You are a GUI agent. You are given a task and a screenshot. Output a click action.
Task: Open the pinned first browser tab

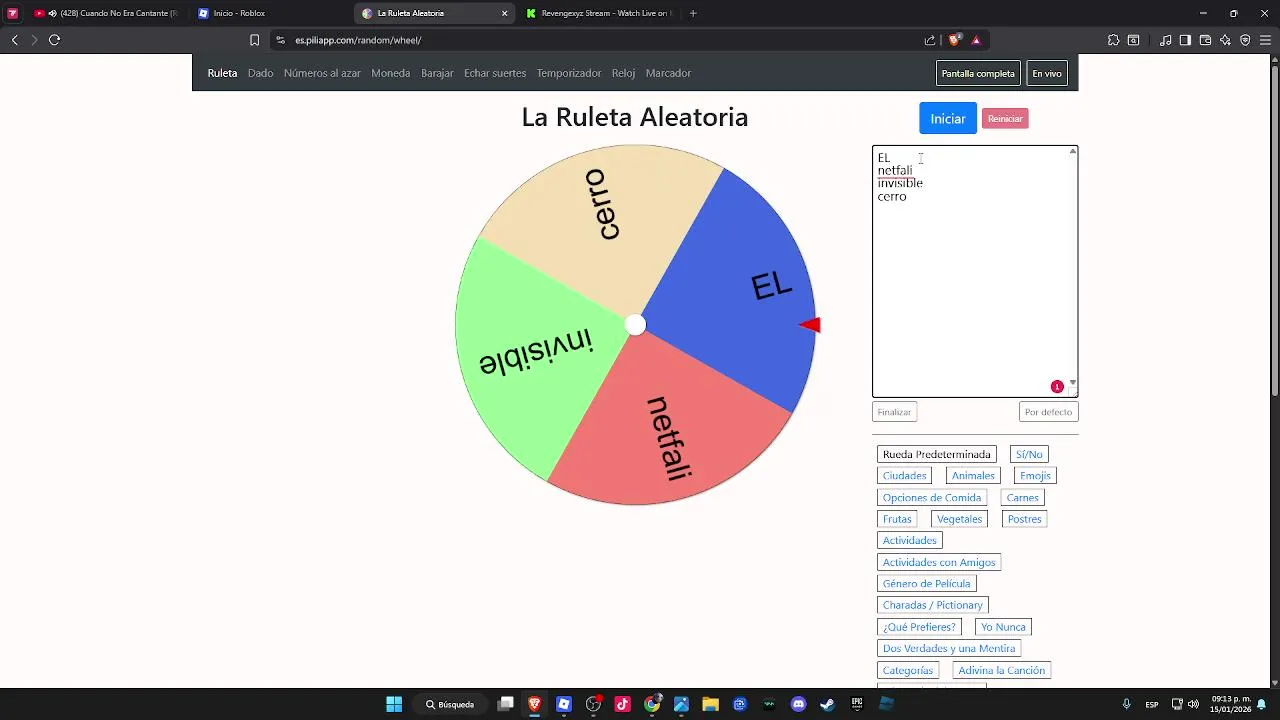[x=13, y=13]
